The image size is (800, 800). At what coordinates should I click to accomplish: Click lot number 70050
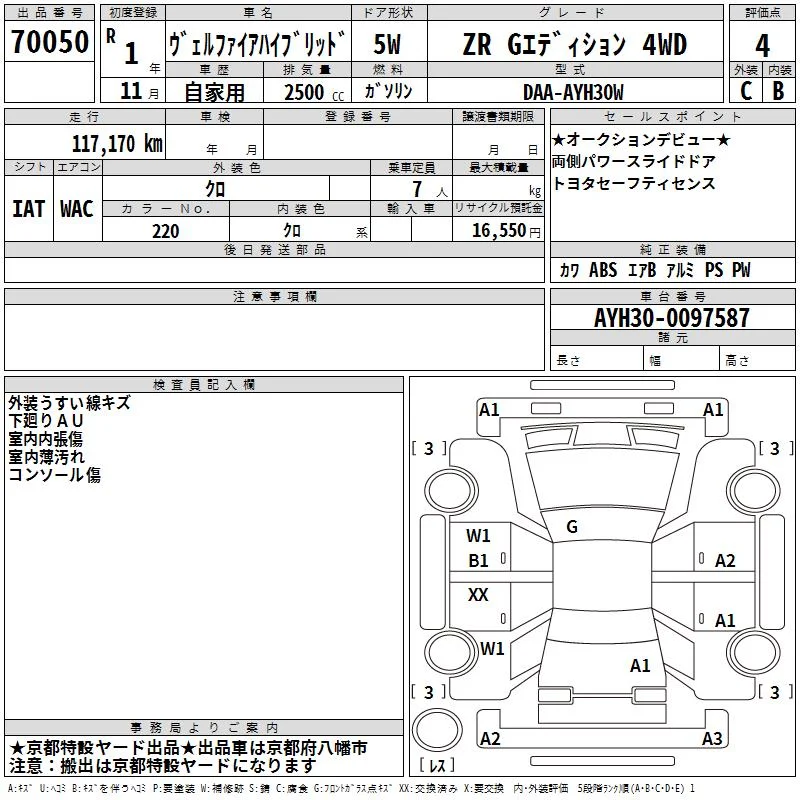(x=49, y=42)
